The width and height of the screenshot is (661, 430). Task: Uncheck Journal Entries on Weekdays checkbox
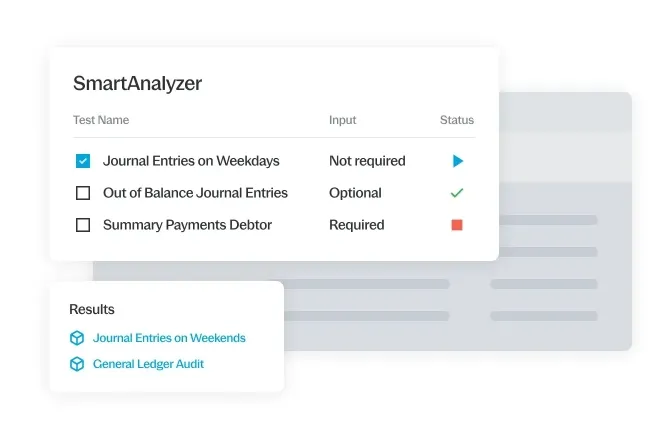point(83,161)
